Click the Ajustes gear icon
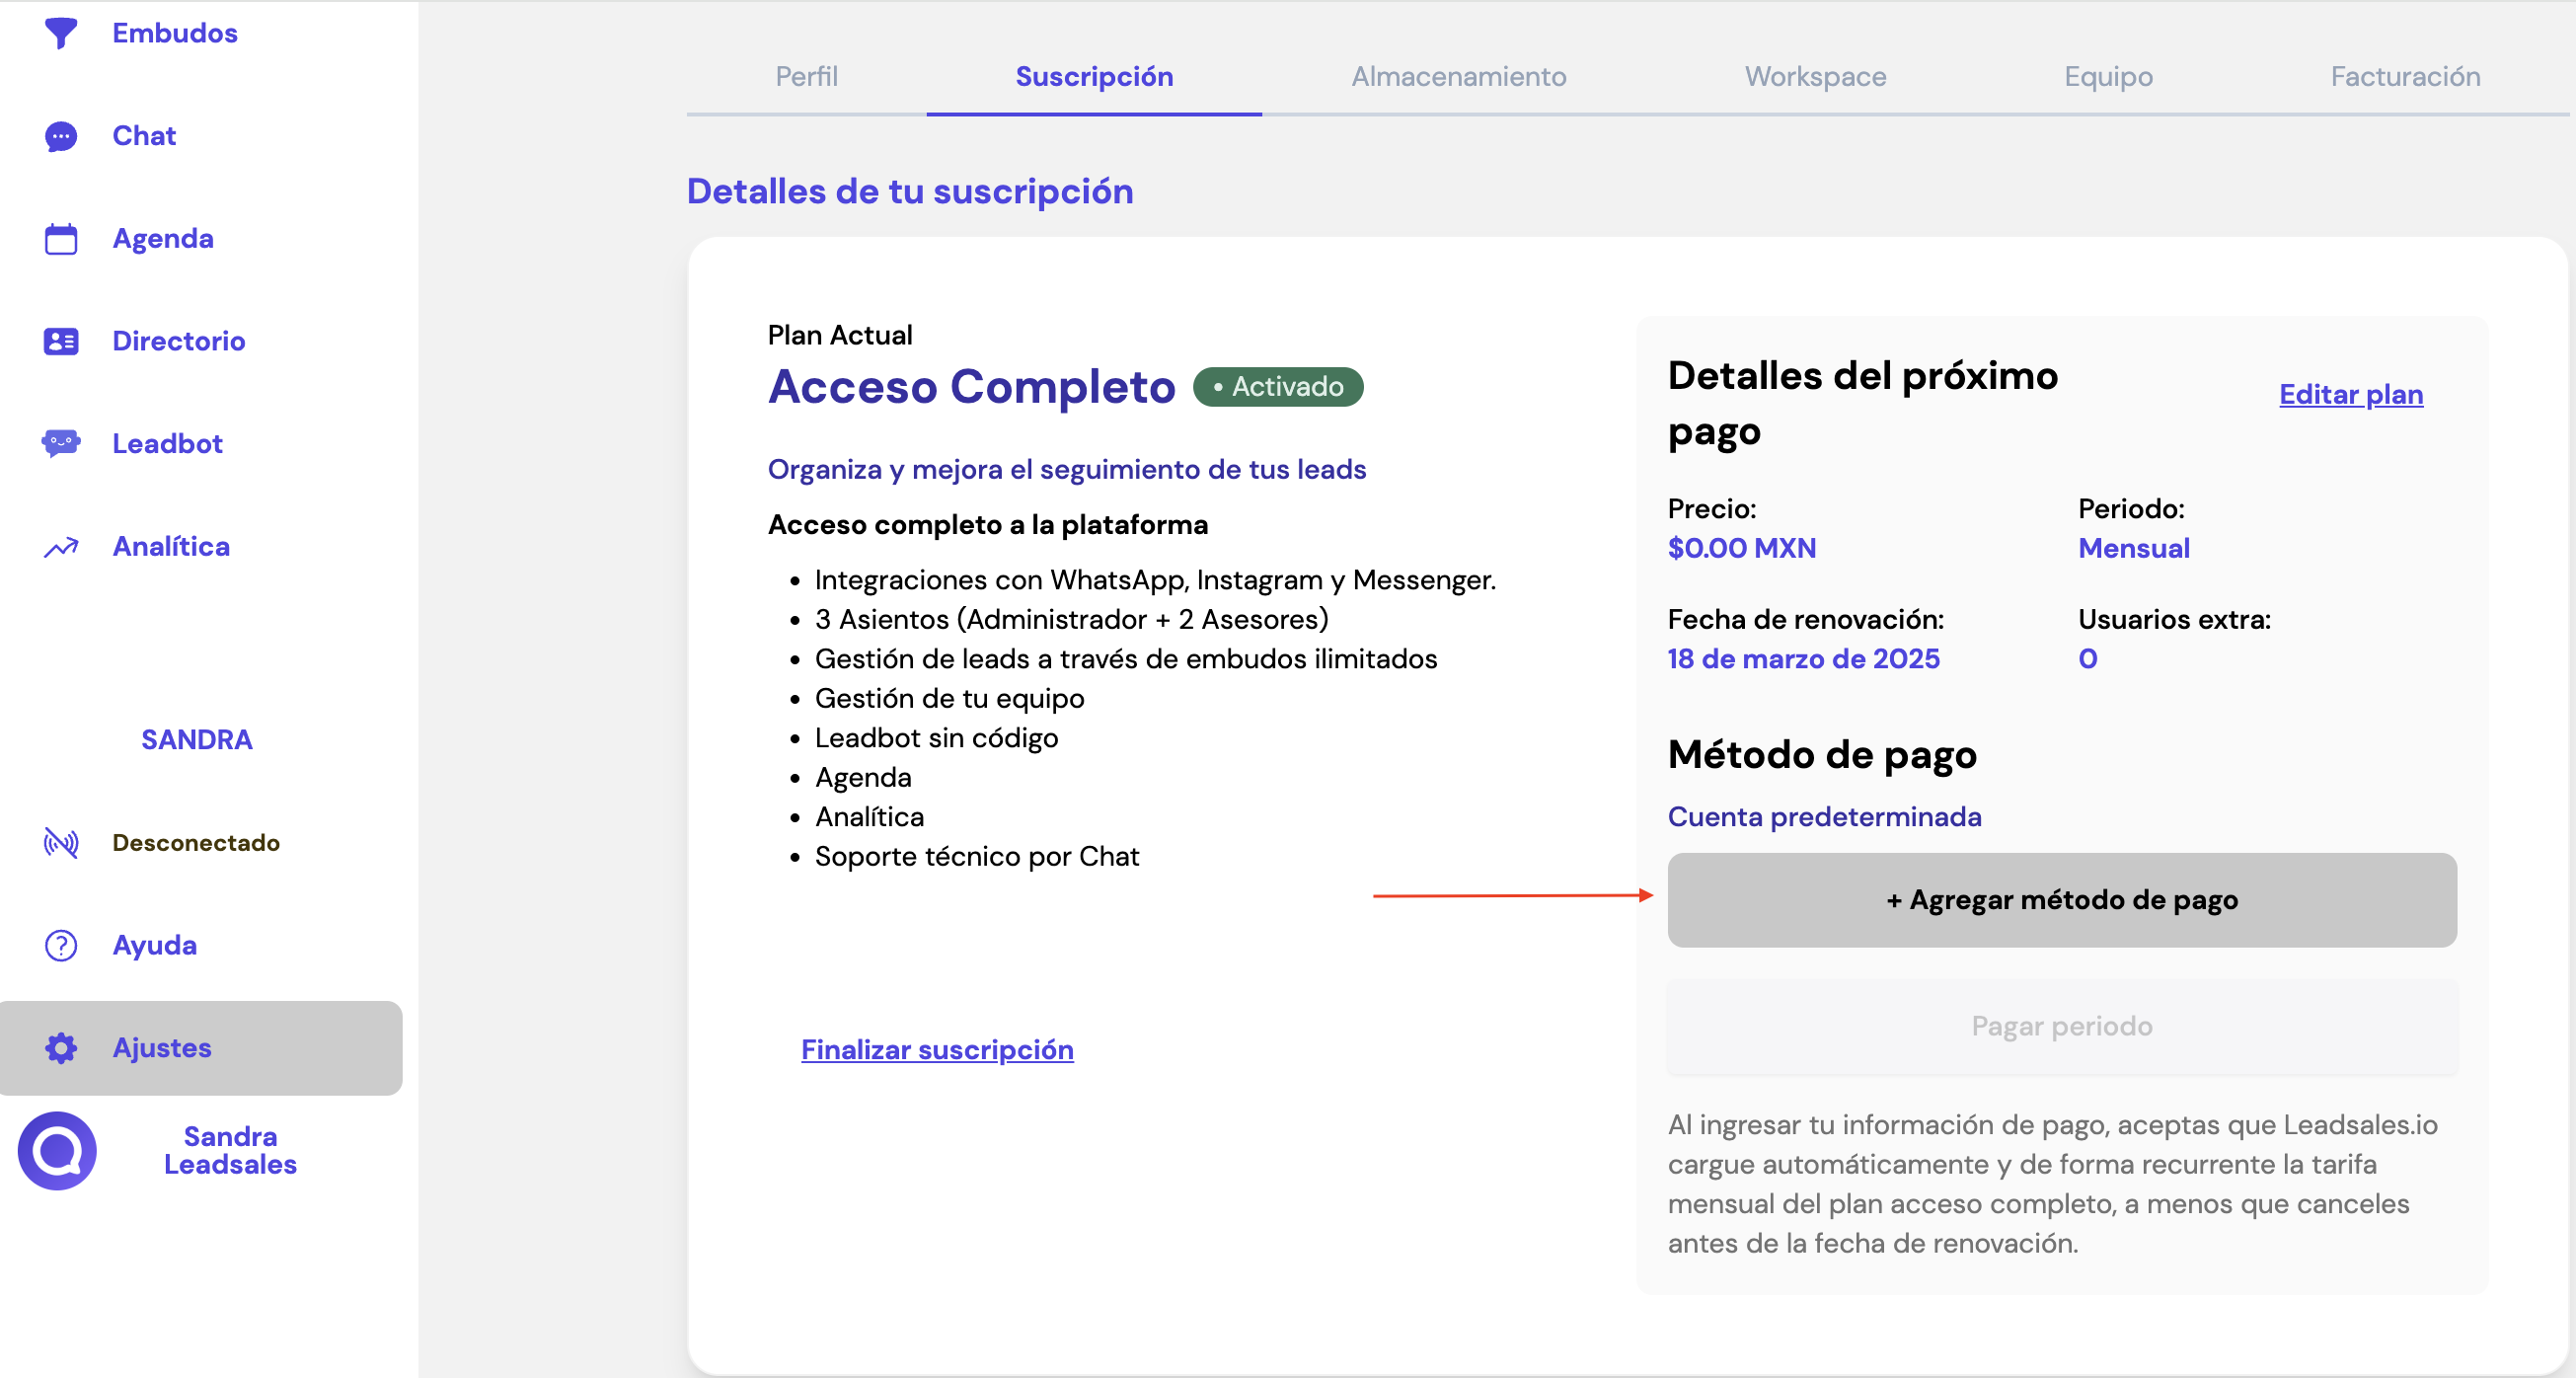 pos(61,1048)
